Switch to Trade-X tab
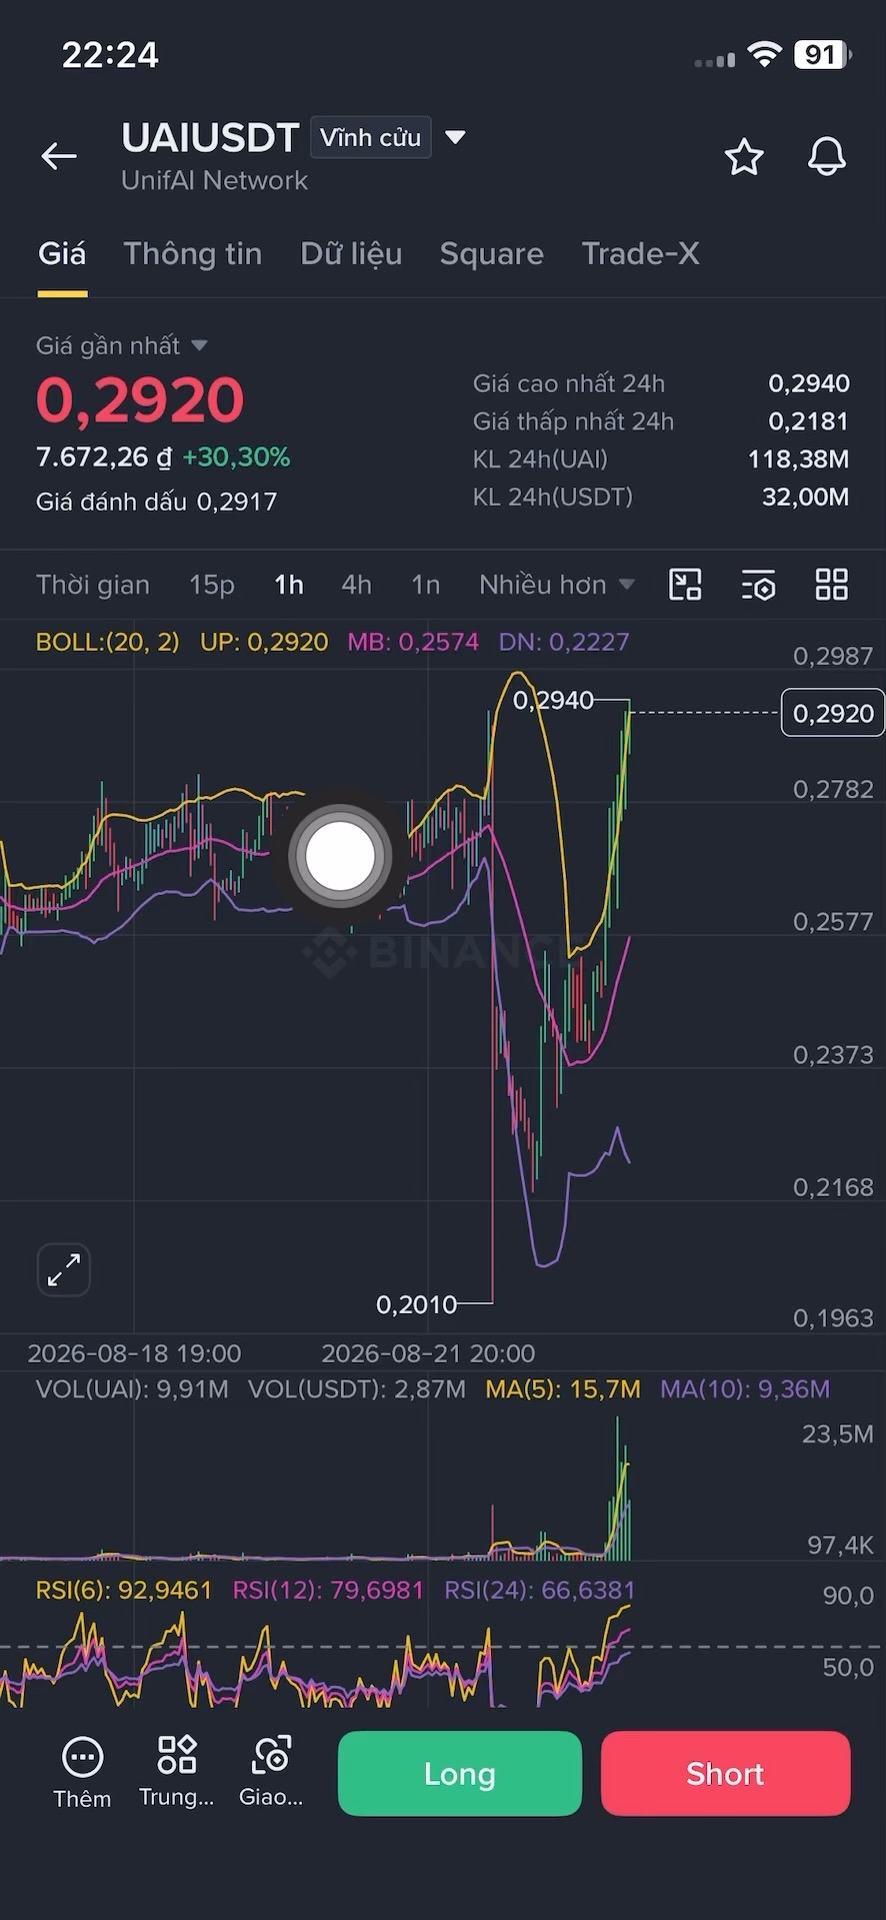 (x=640, y=254)
